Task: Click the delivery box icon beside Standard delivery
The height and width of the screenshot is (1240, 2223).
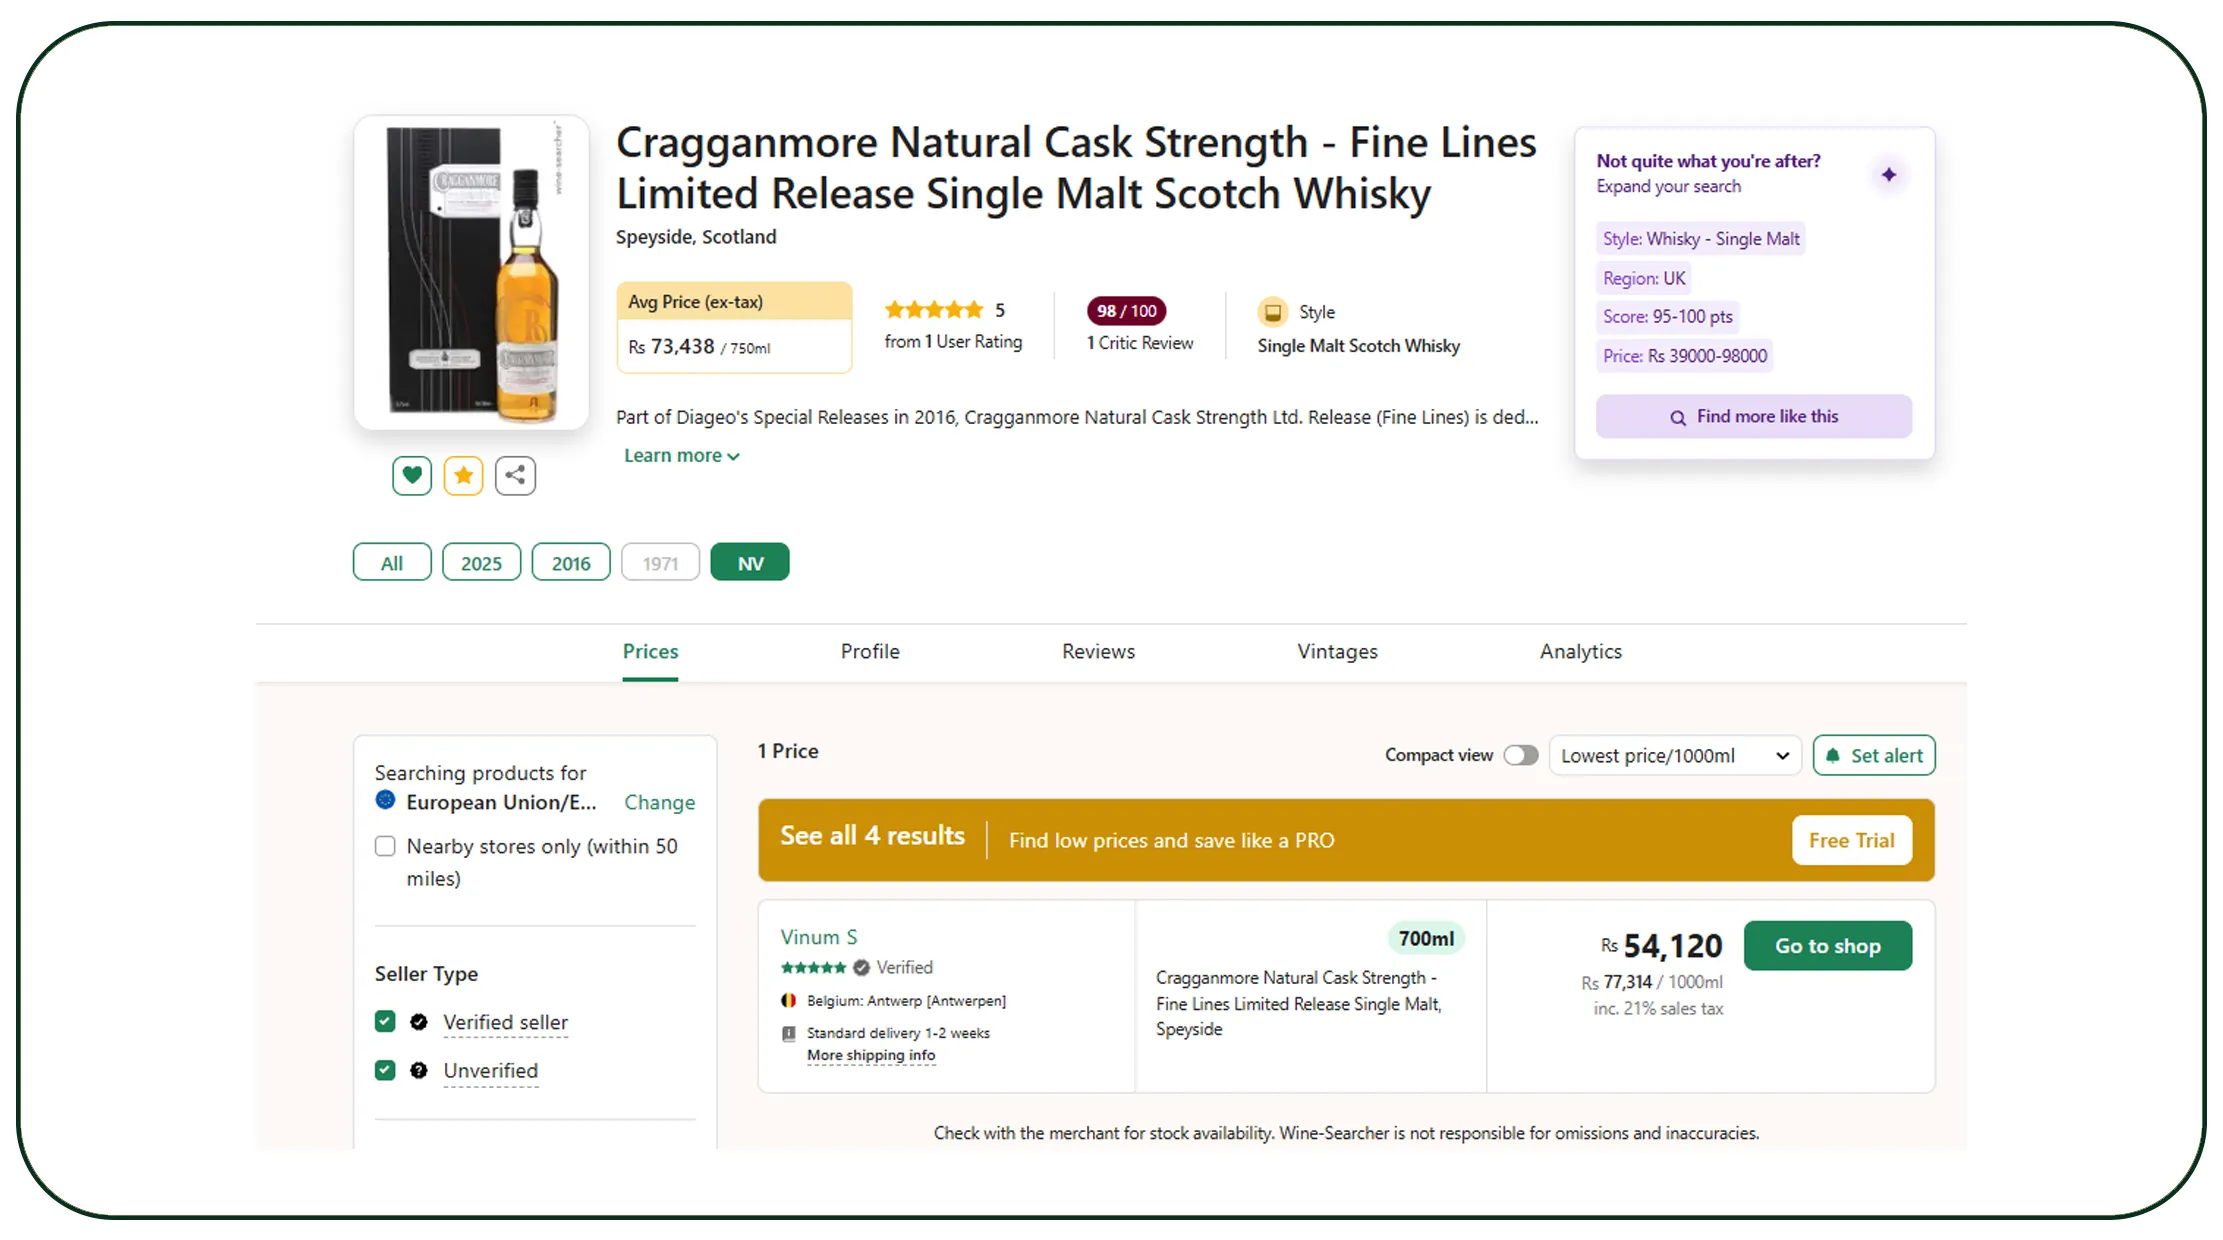Action: pyautogui.click(x=788, y=1033)
